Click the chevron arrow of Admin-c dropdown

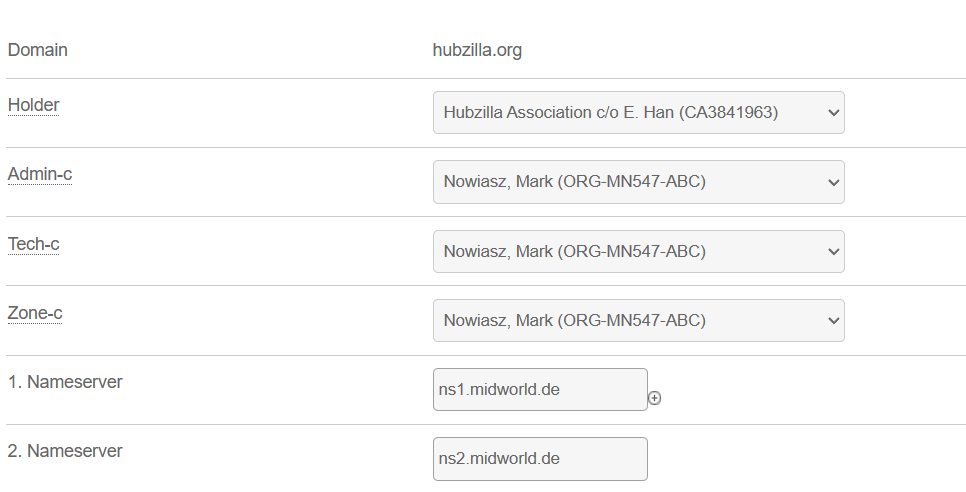coord(834,182)
